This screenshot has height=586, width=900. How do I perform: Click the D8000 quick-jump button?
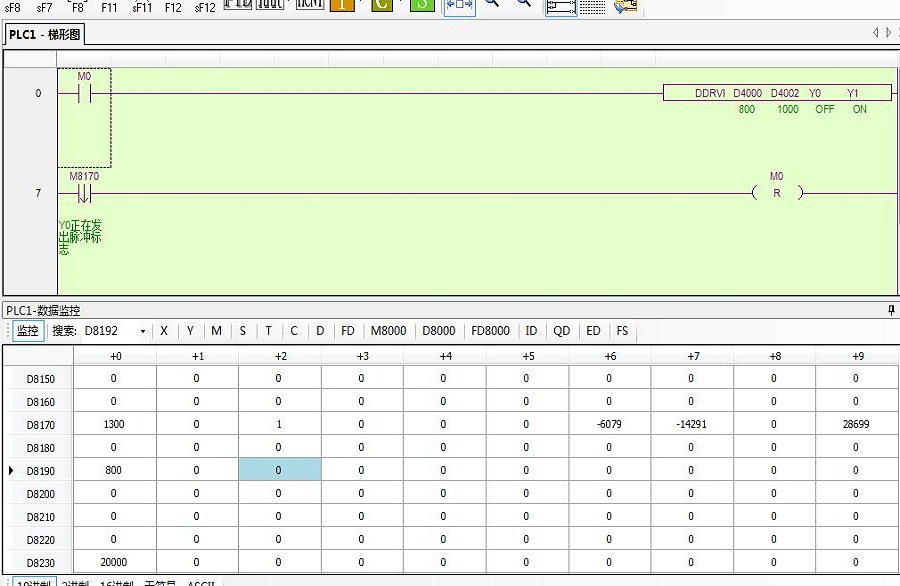(438, 331)
